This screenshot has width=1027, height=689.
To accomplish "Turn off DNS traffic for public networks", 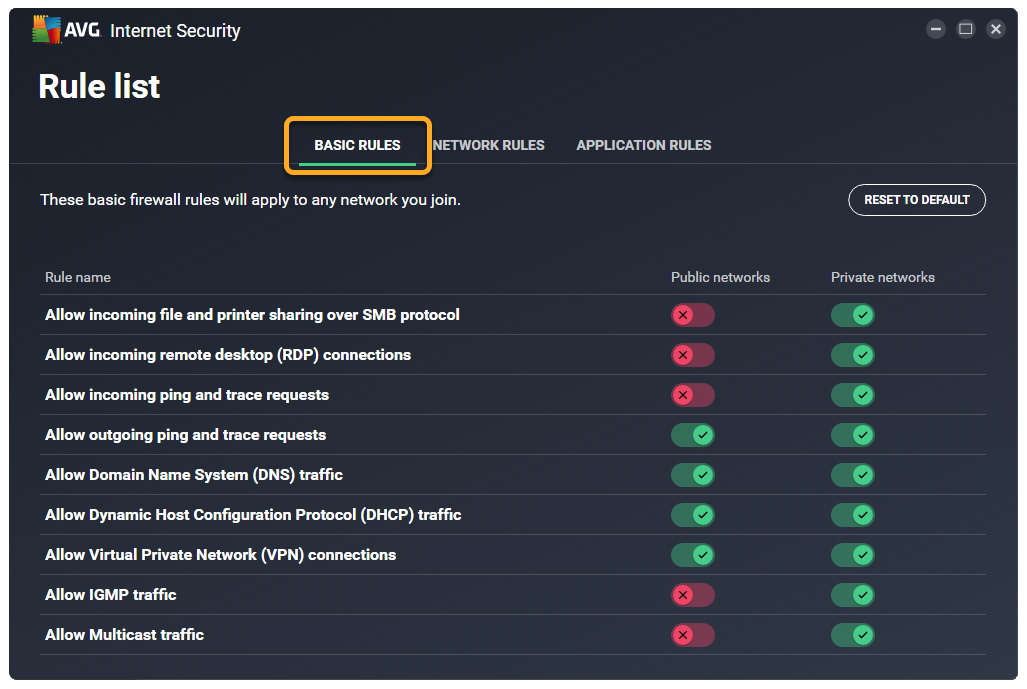I will click(692, 475).
